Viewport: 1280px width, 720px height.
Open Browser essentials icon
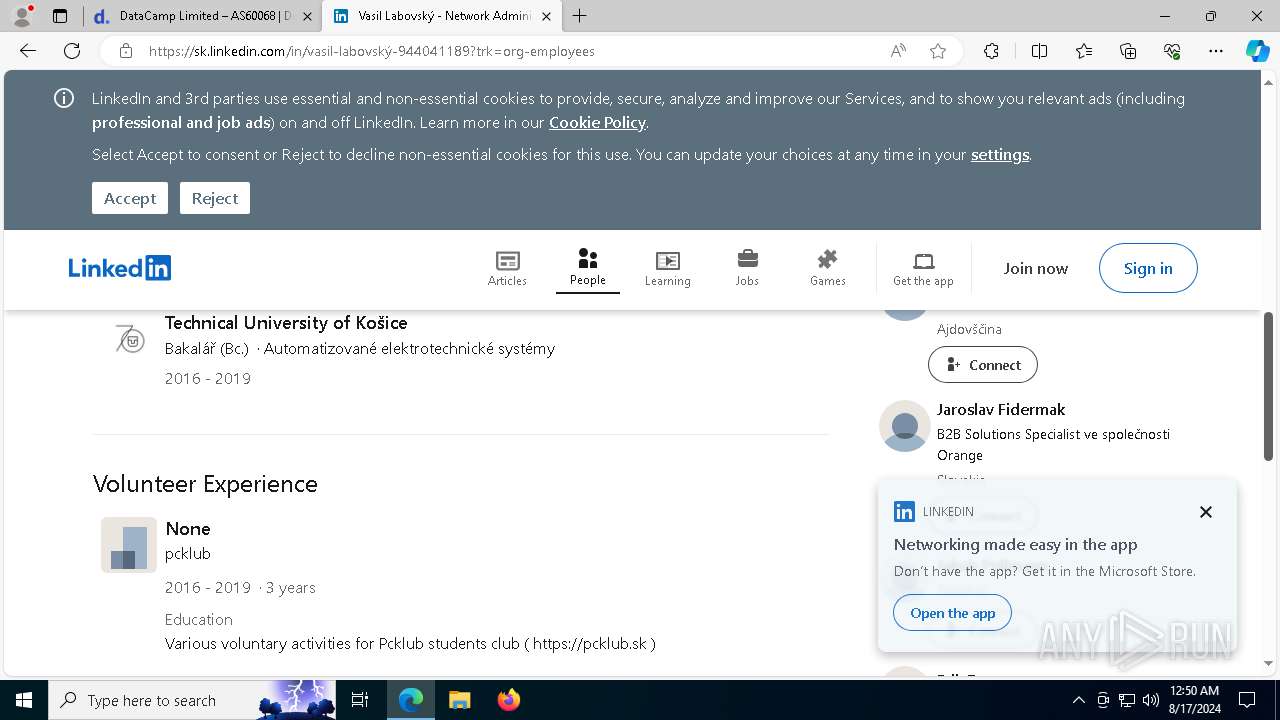[1172, 51]
